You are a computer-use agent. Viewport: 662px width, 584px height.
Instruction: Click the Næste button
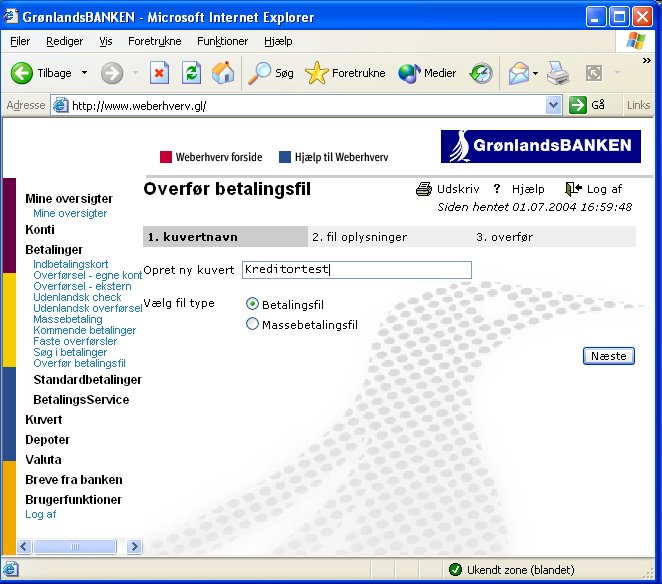(x=608, y=356)
